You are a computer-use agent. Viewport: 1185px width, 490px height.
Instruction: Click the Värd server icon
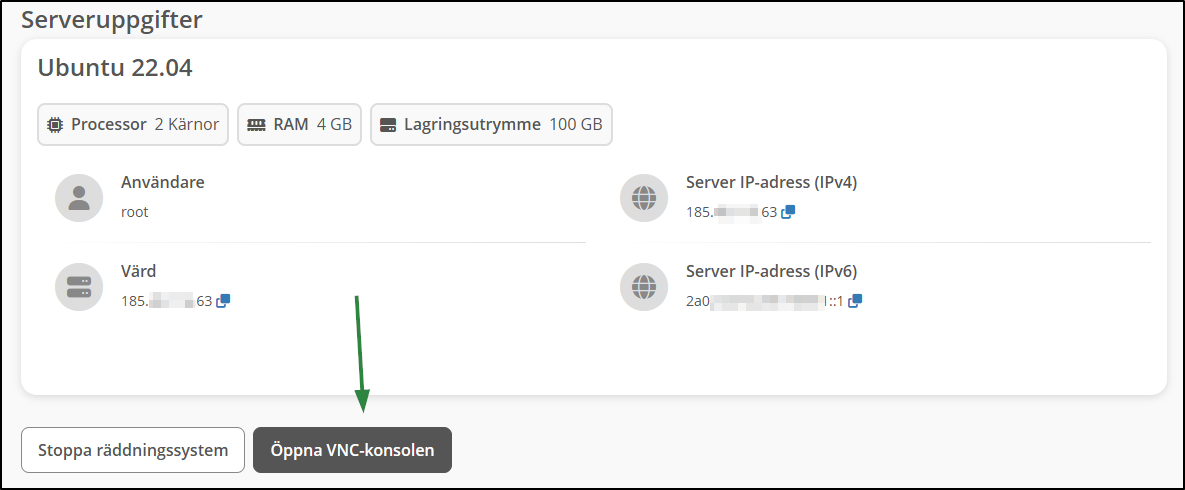pyautogui.click(x=79, y=287)
